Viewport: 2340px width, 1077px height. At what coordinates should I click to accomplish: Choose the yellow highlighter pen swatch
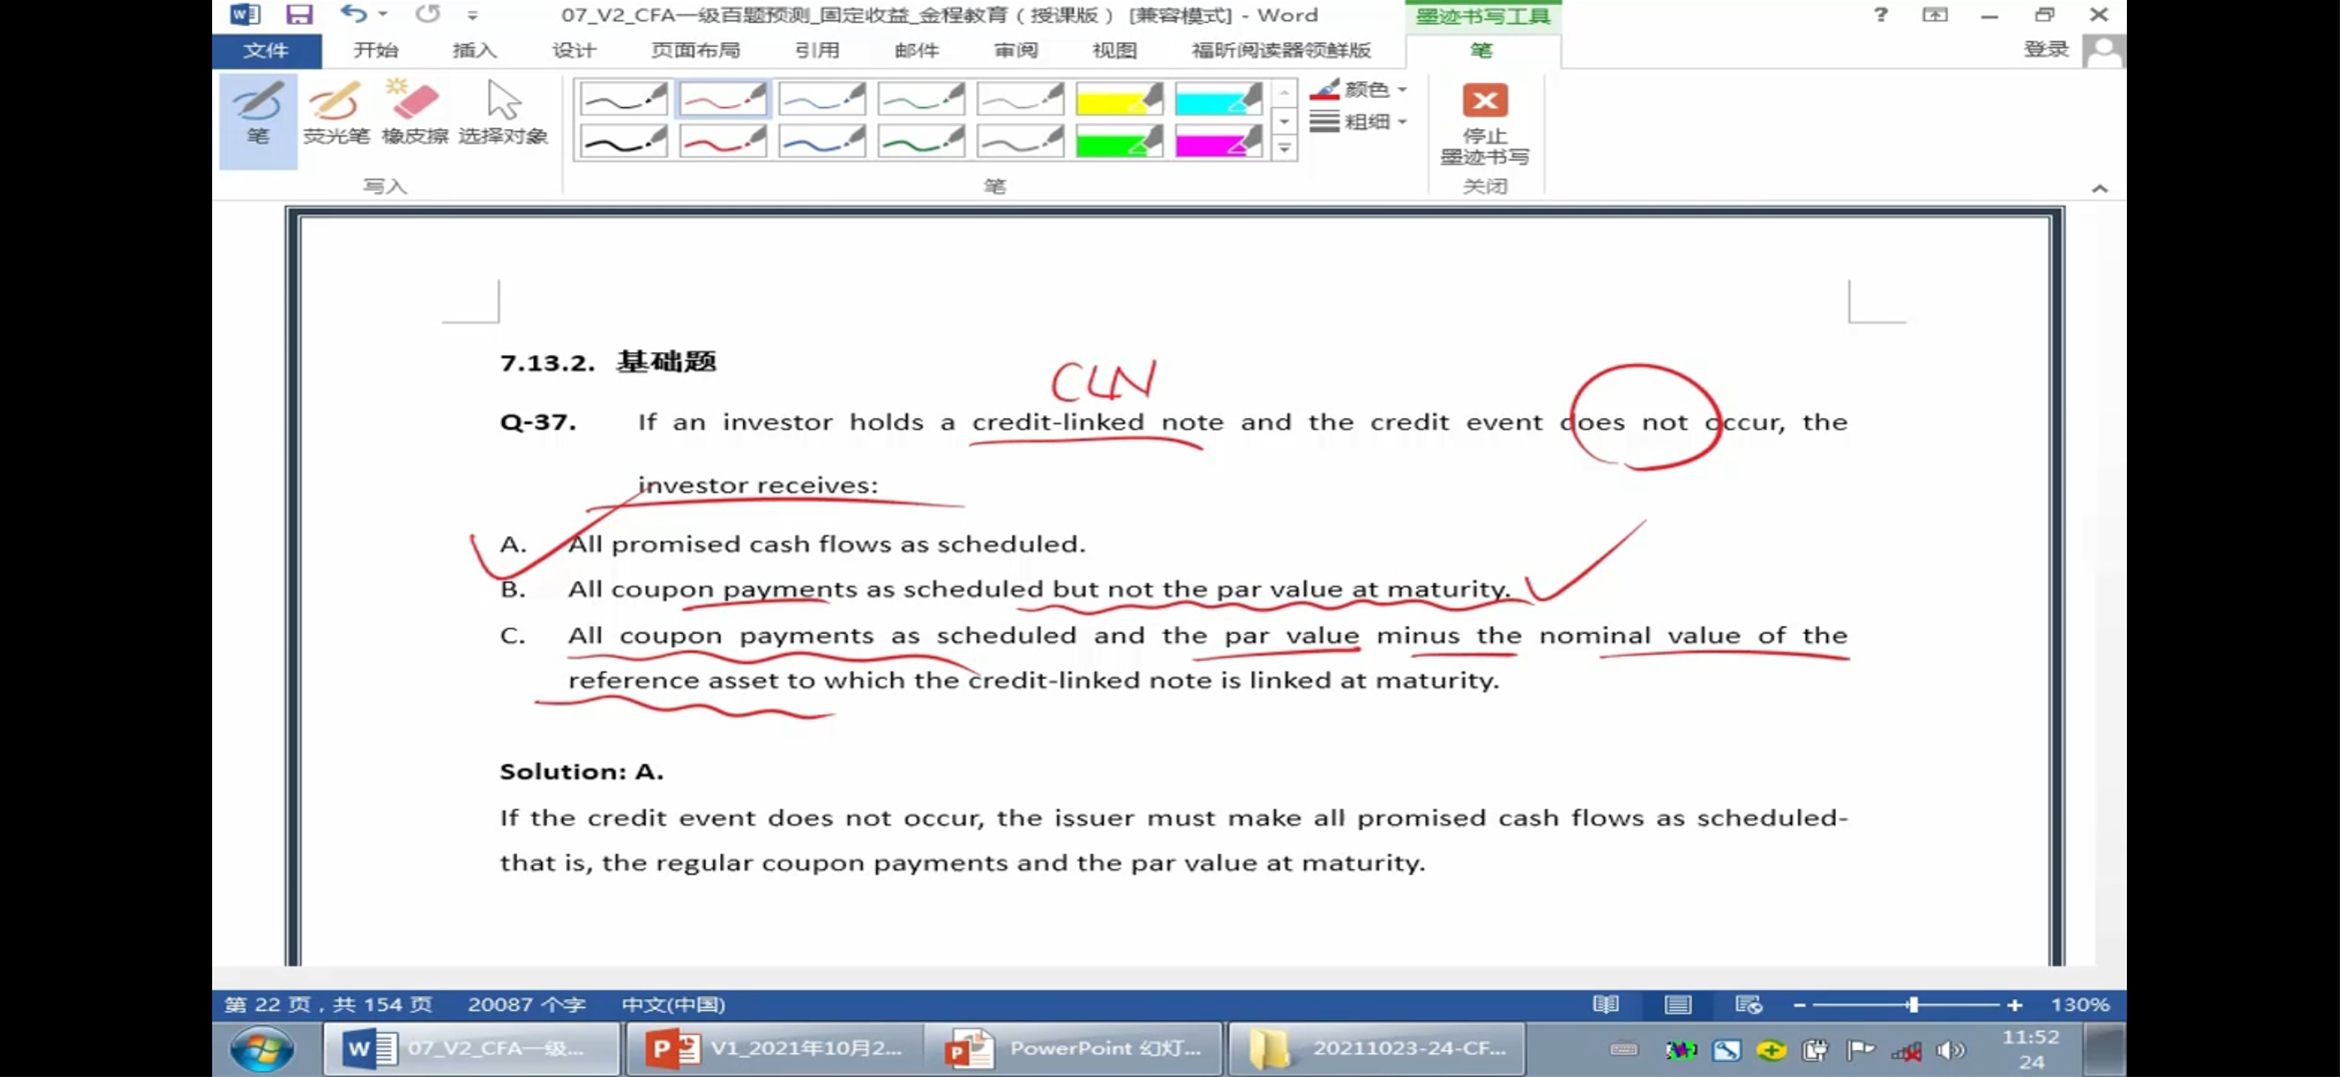pos(1119,99)
